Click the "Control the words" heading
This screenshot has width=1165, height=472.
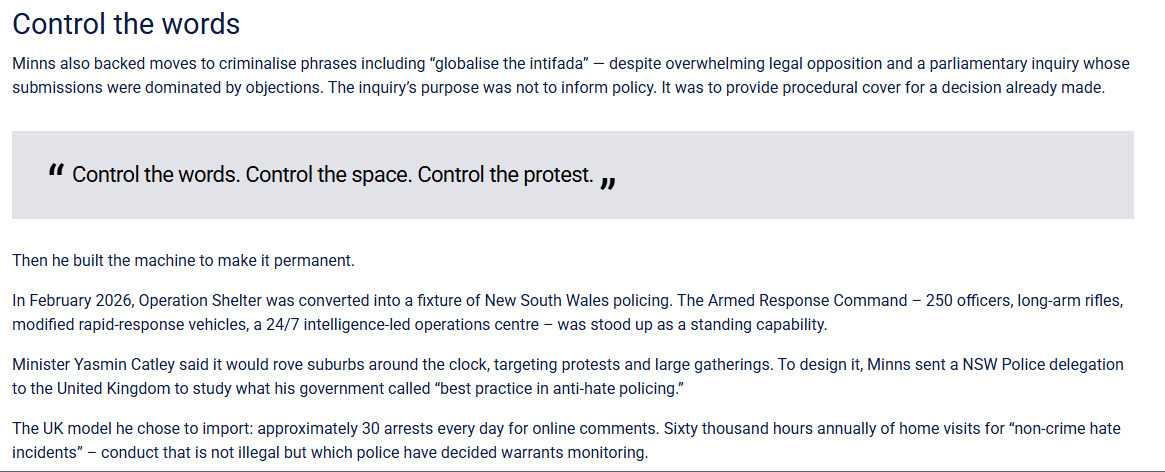point(126,24)
